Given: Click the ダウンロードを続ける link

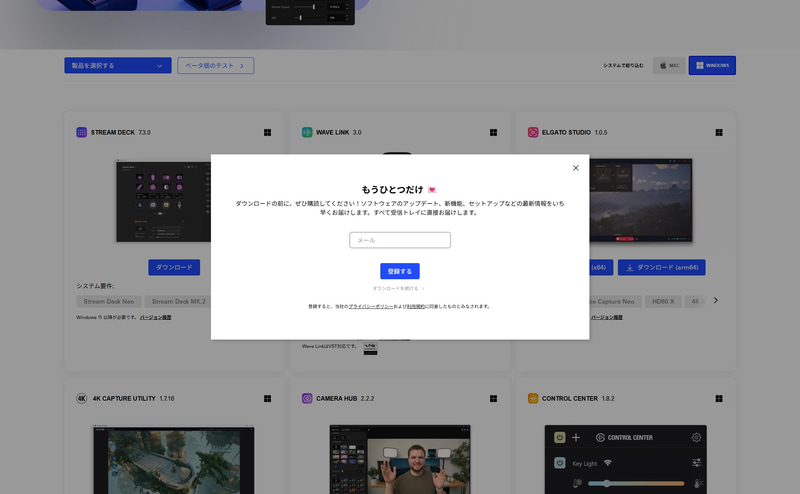Looking at the screenshot, I should coord(398,288).
